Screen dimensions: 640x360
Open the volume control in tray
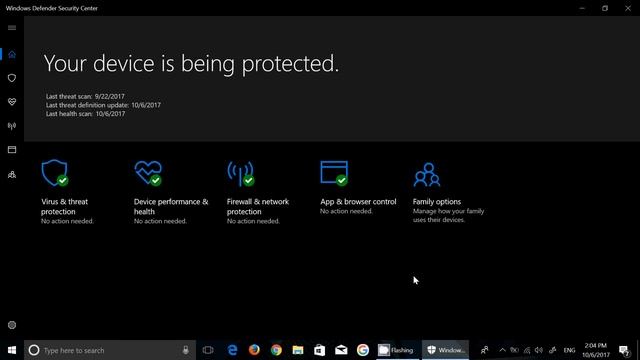(x=539, y=350)
